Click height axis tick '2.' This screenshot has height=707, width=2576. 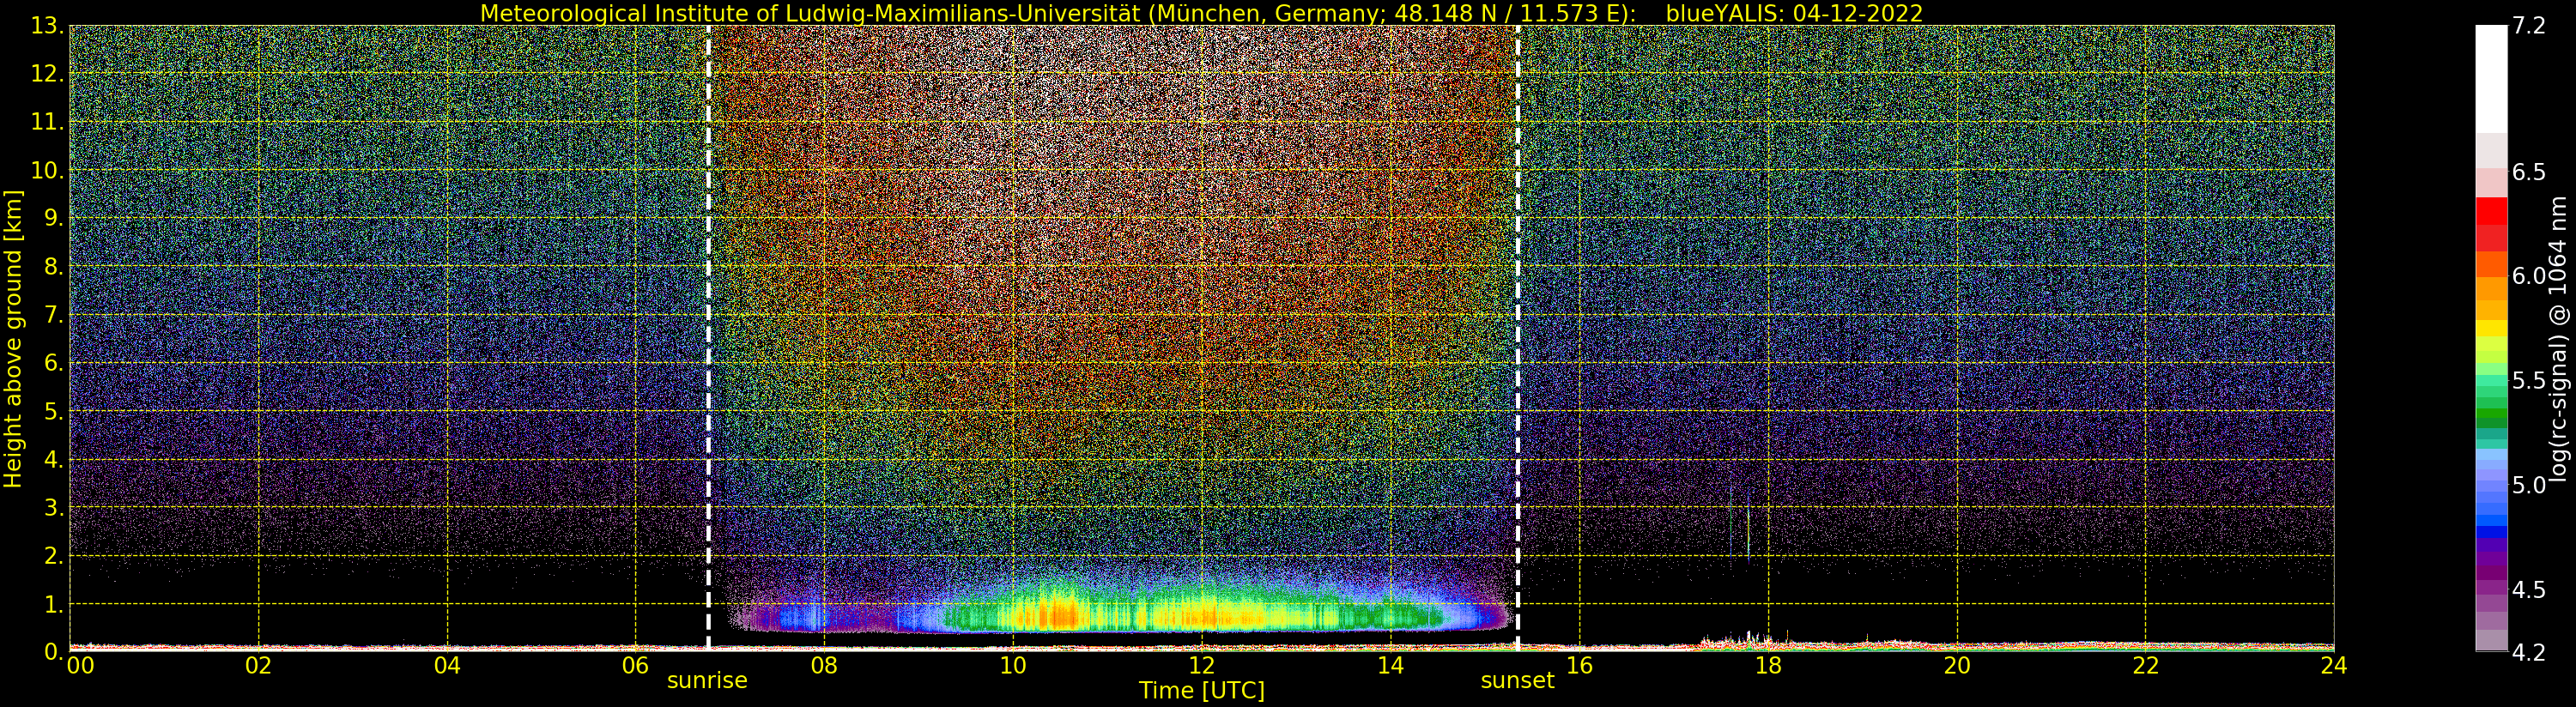coord(54,556)
